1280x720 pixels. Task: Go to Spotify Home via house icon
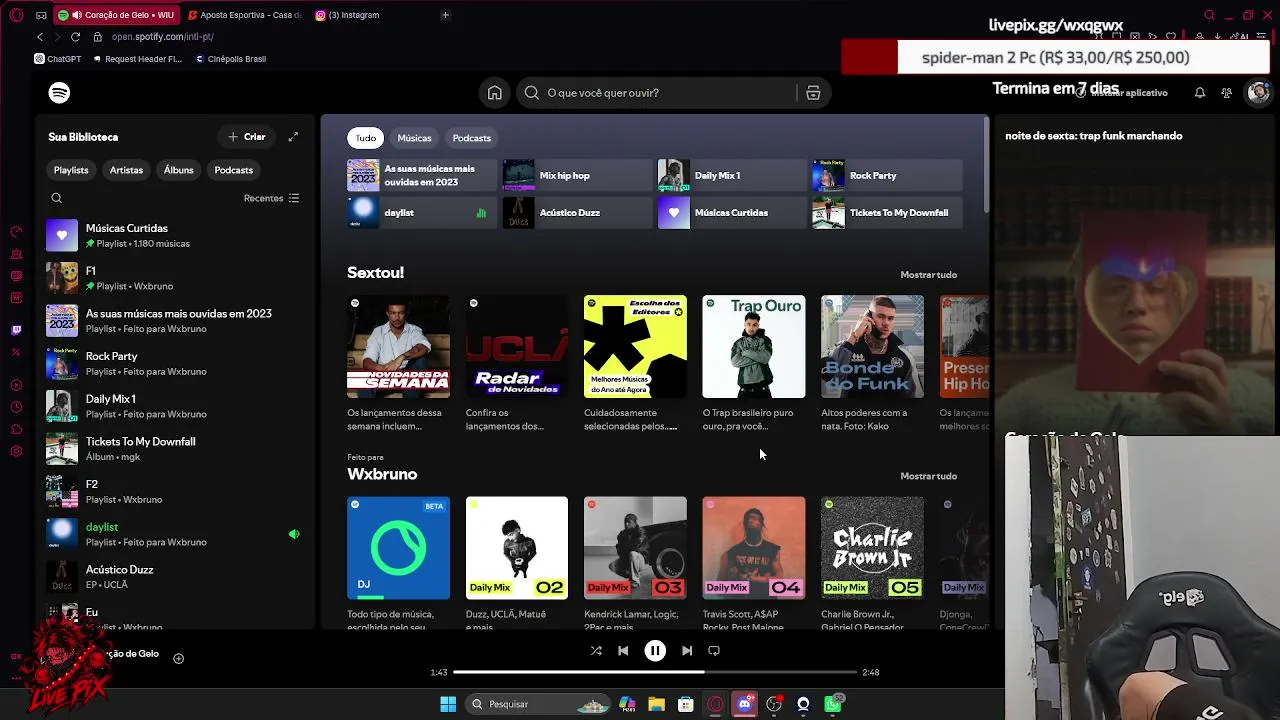pos(495,93)
